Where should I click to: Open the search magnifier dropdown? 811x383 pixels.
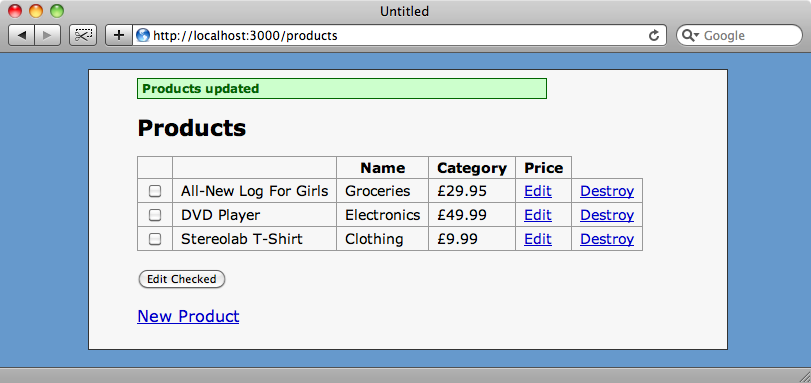pyautogui.click(x=690, y=35)
